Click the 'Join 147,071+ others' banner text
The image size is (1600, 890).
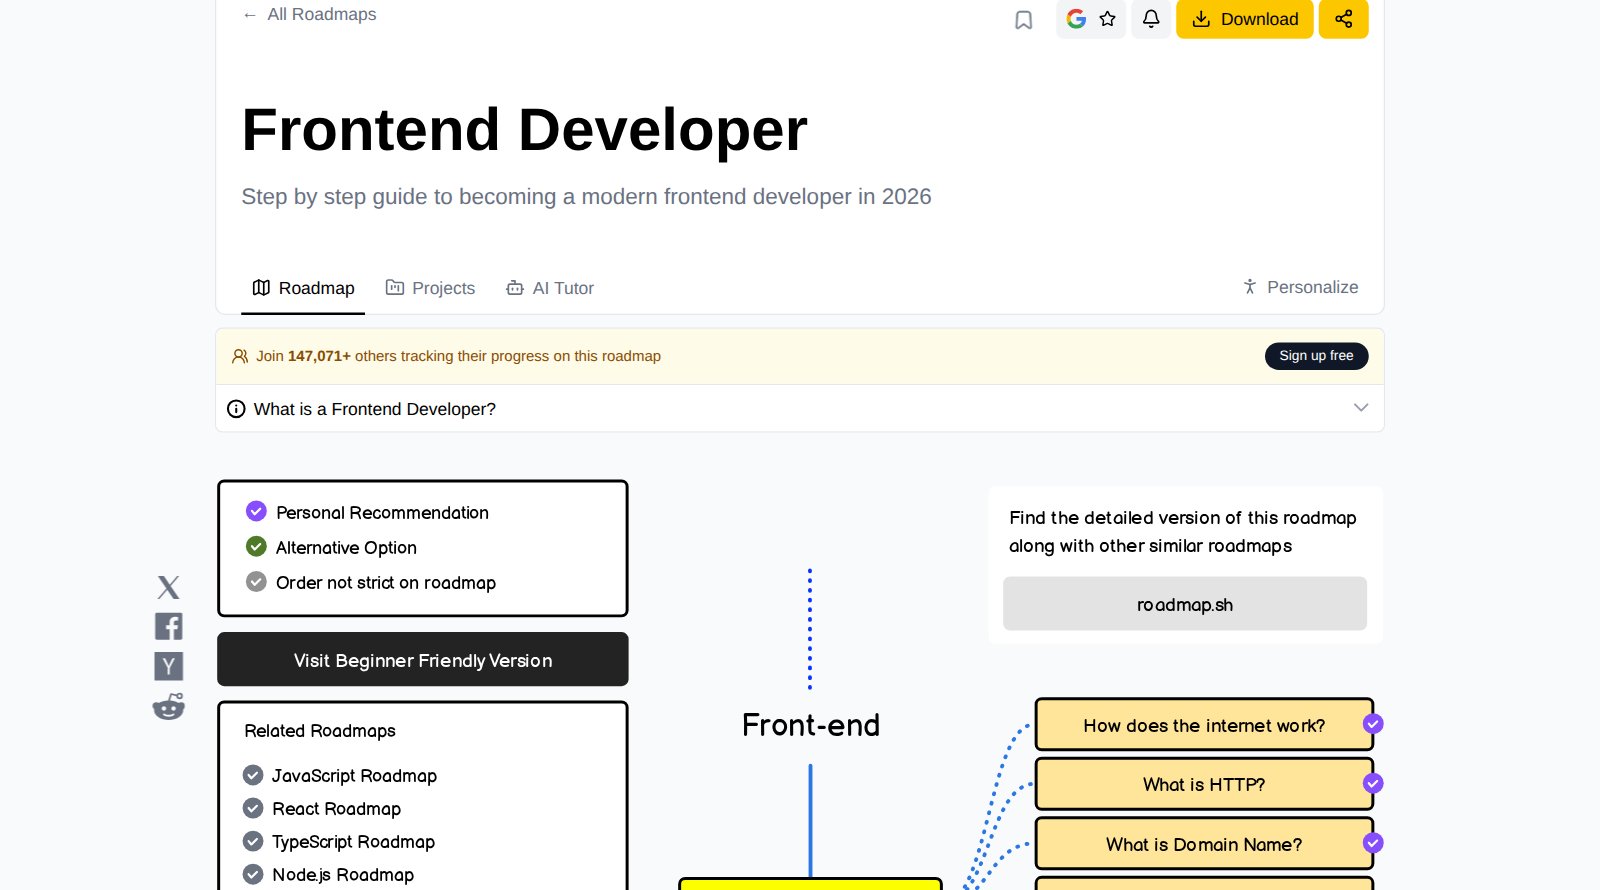click(x=458, y=356)
